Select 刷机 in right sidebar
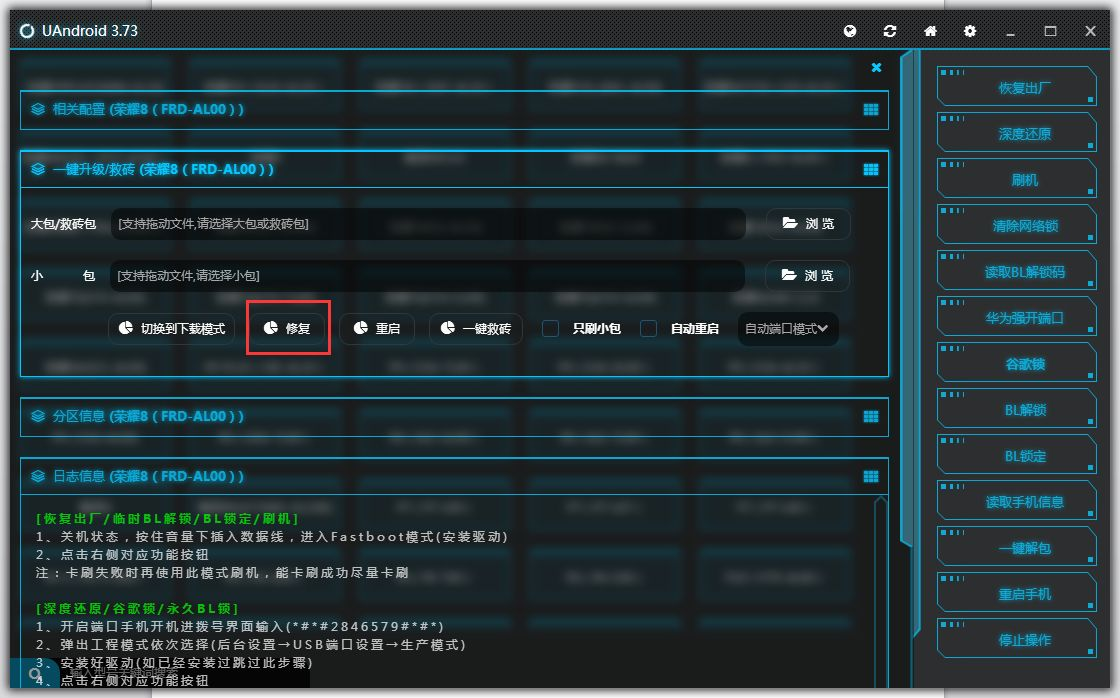The width and height of the screenshot is (1120, 698). coord(1017,179)
